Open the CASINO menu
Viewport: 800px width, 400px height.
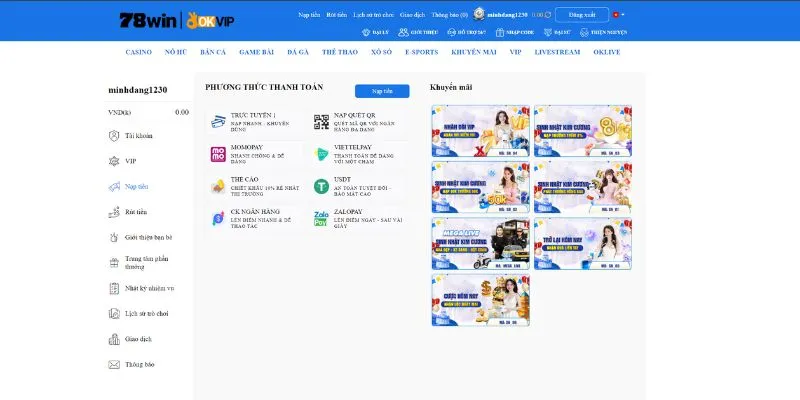tap(139, 52)
